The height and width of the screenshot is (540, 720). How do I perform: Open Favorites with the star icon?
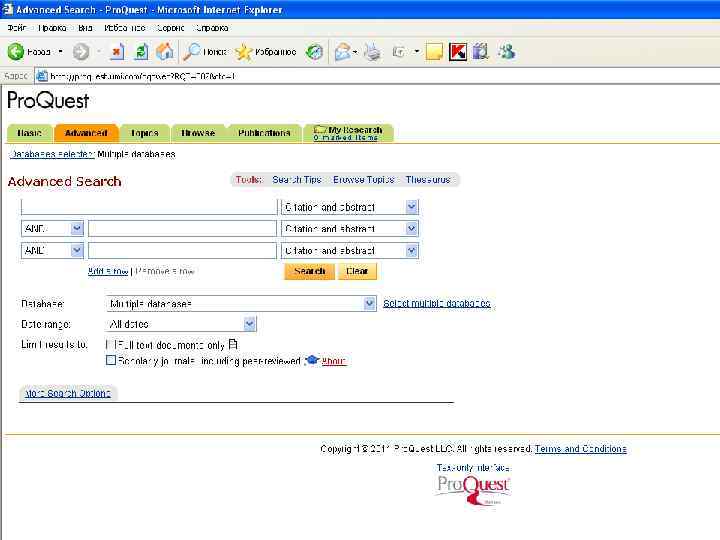[243, 52]
